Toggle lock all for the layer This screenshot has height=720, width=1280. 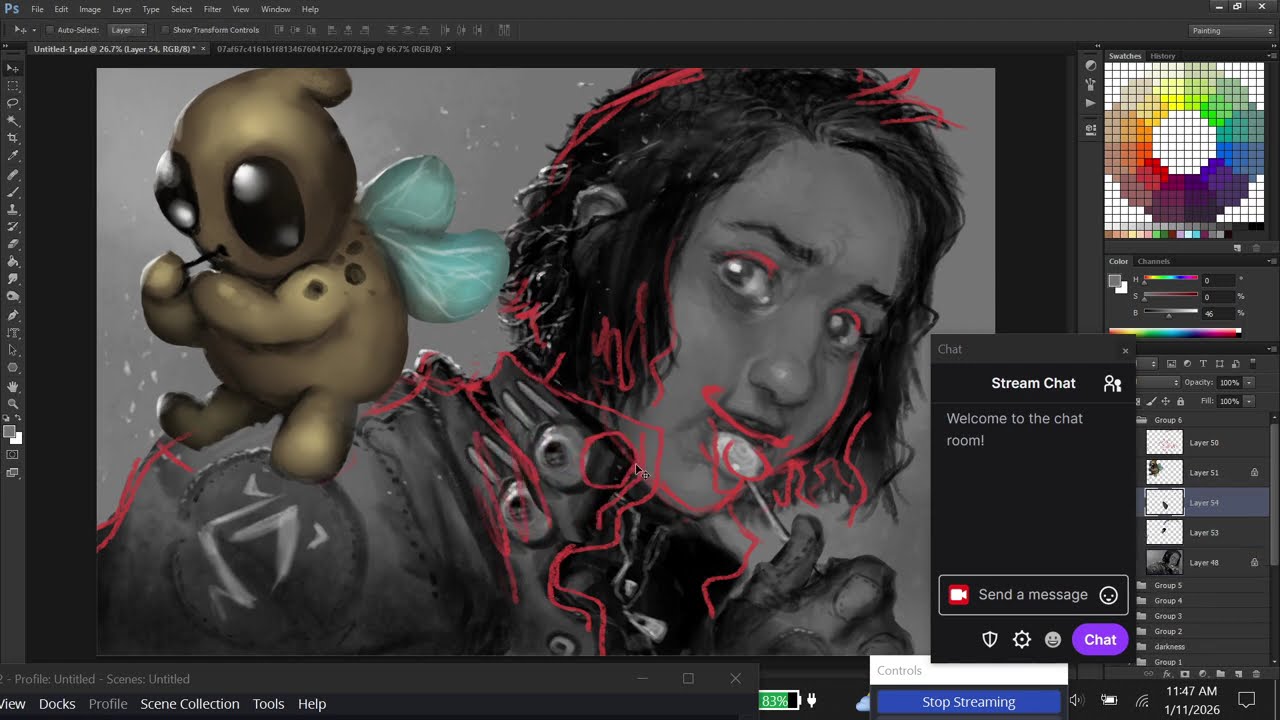click(x=1180, y=401)
